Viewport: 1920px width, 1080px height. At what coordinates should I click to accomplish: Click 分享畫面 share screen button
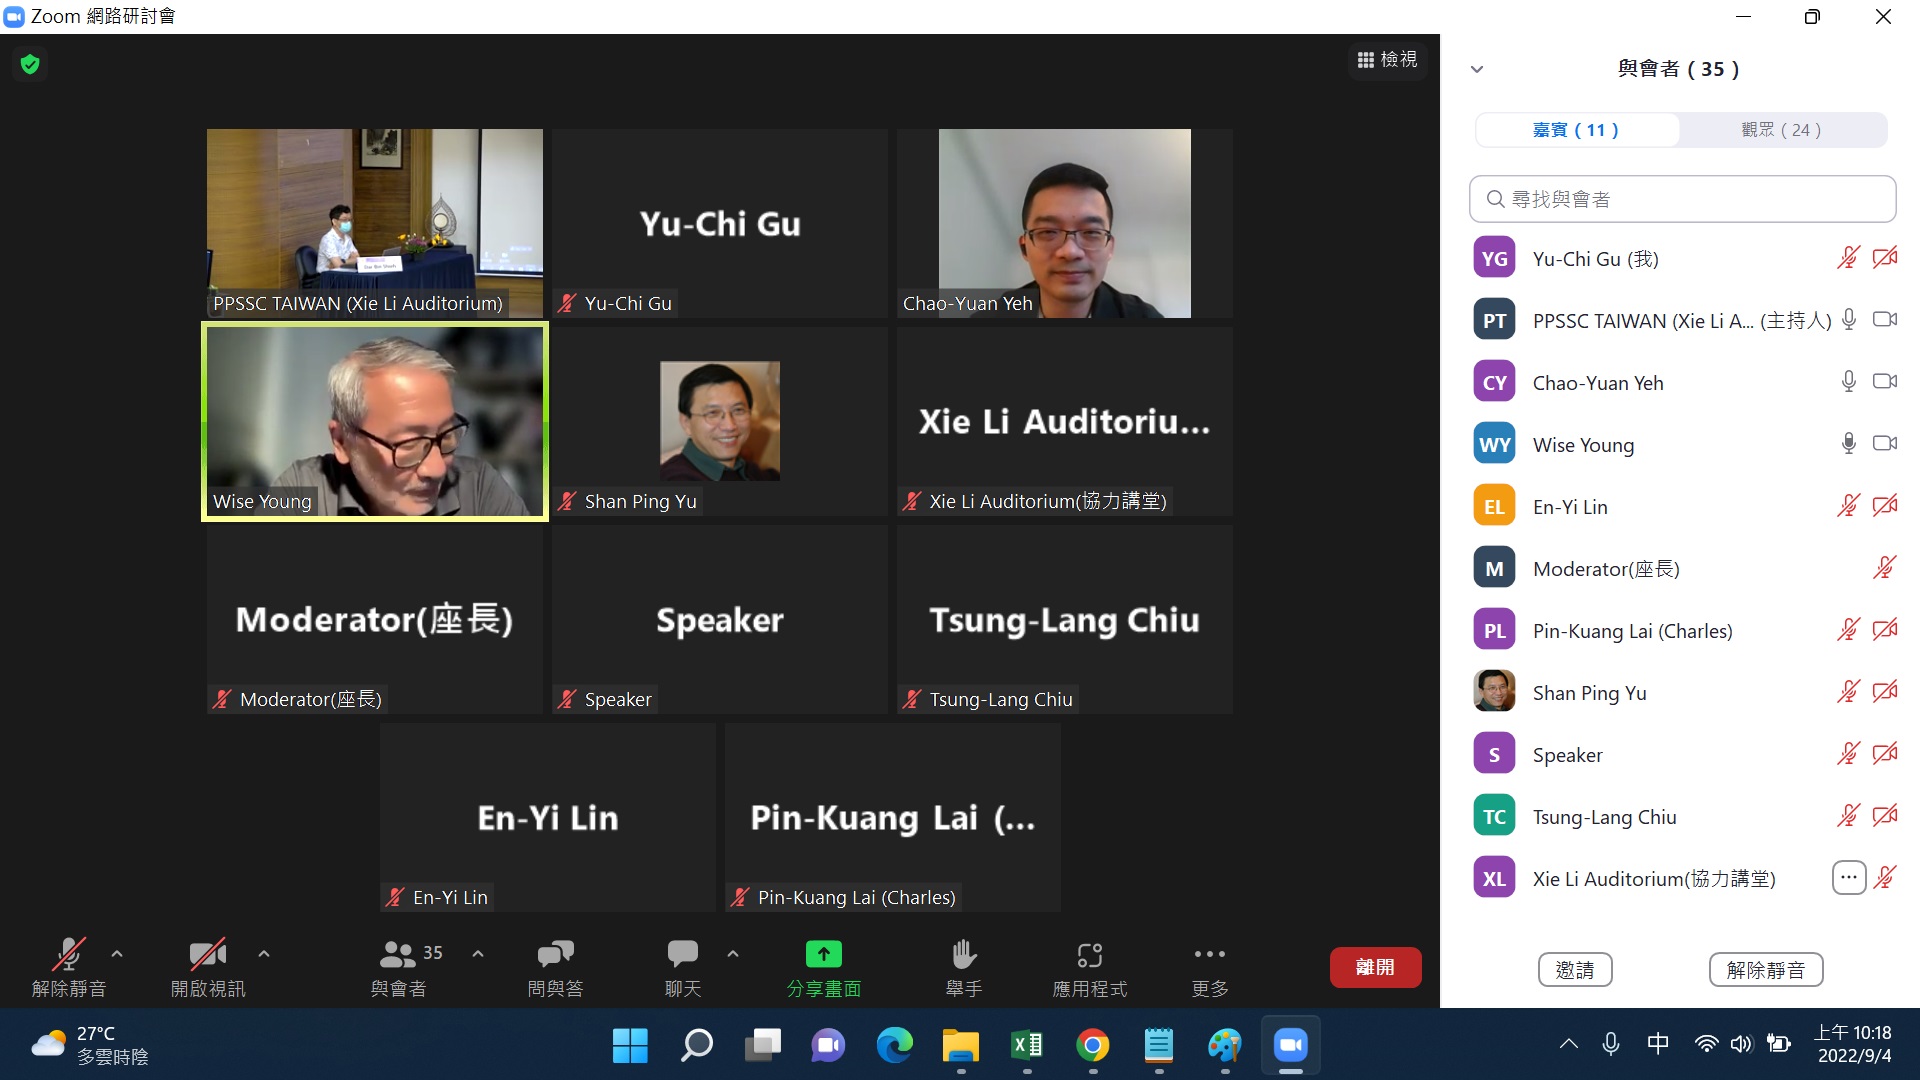tap(824, 968)
